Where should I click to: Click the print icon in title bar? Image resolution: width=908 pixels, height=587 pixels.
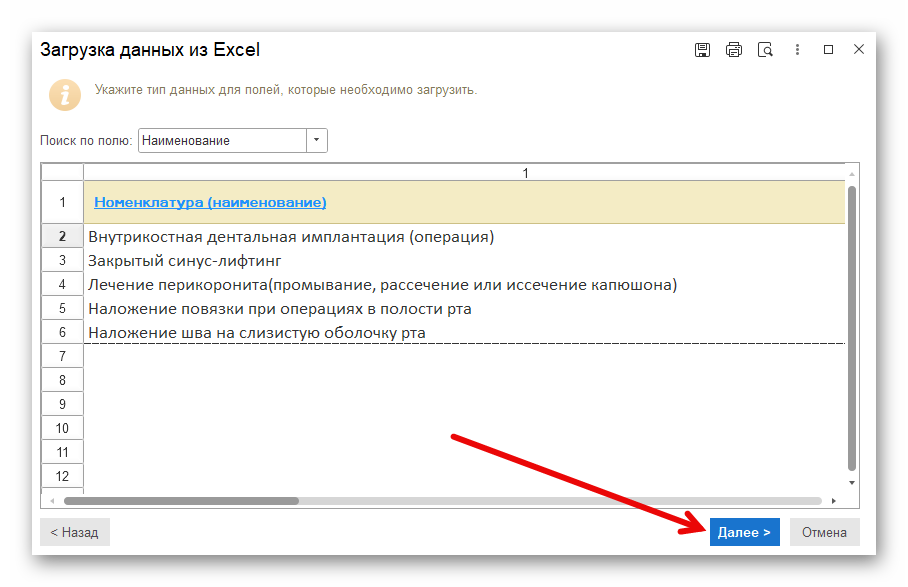point(734,50)
